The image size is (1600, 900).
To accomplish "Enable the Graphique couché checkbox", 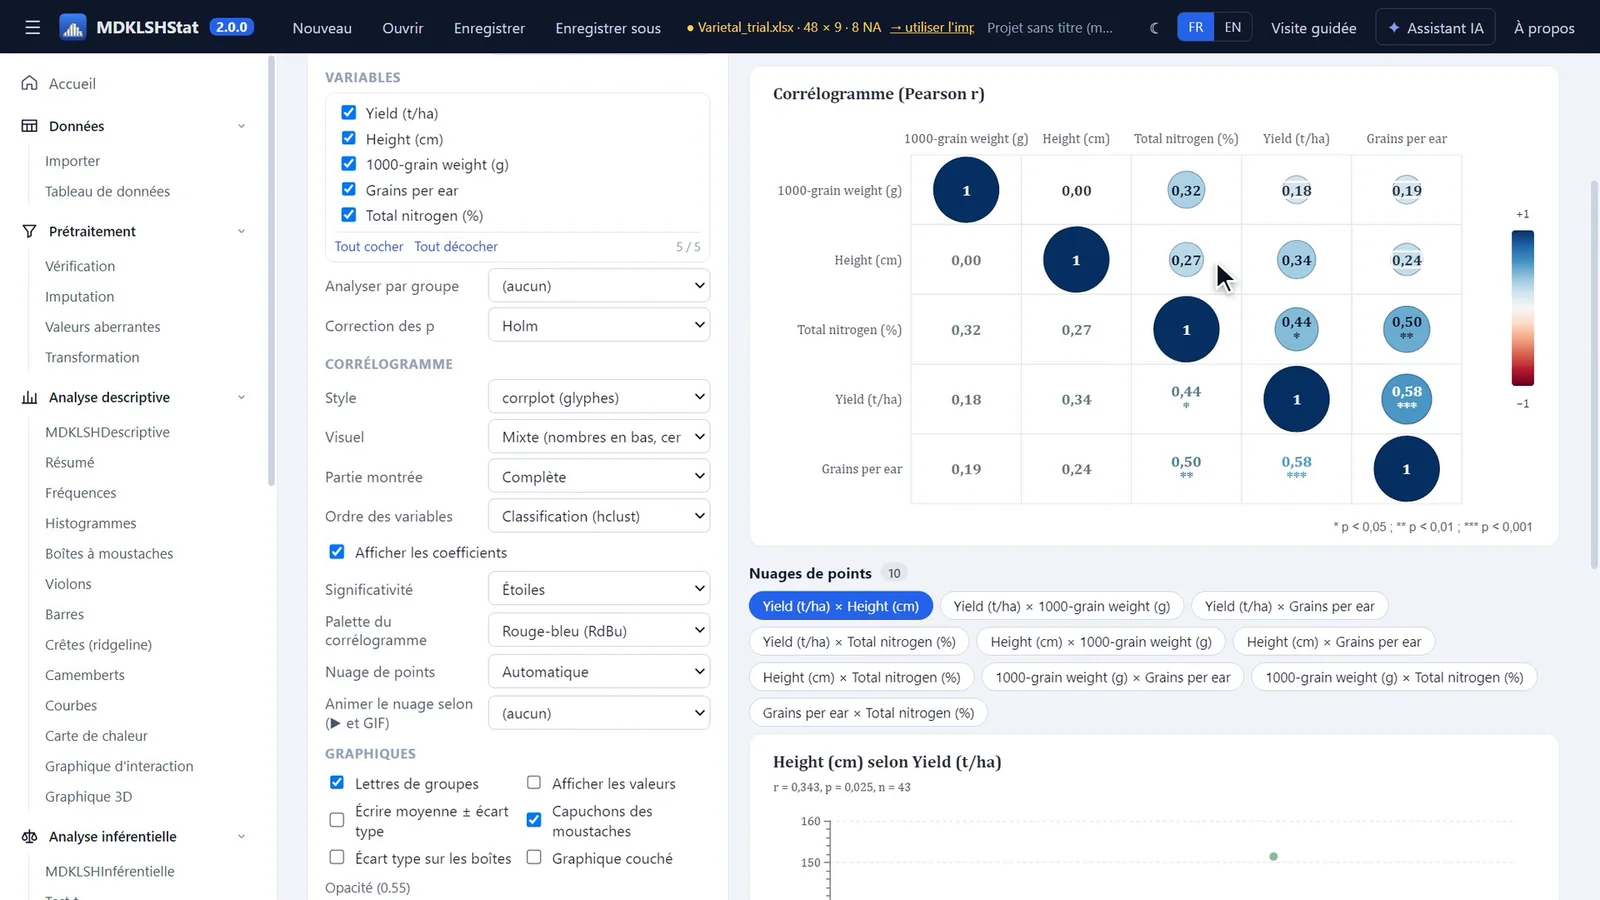I will tap(534, 858).
